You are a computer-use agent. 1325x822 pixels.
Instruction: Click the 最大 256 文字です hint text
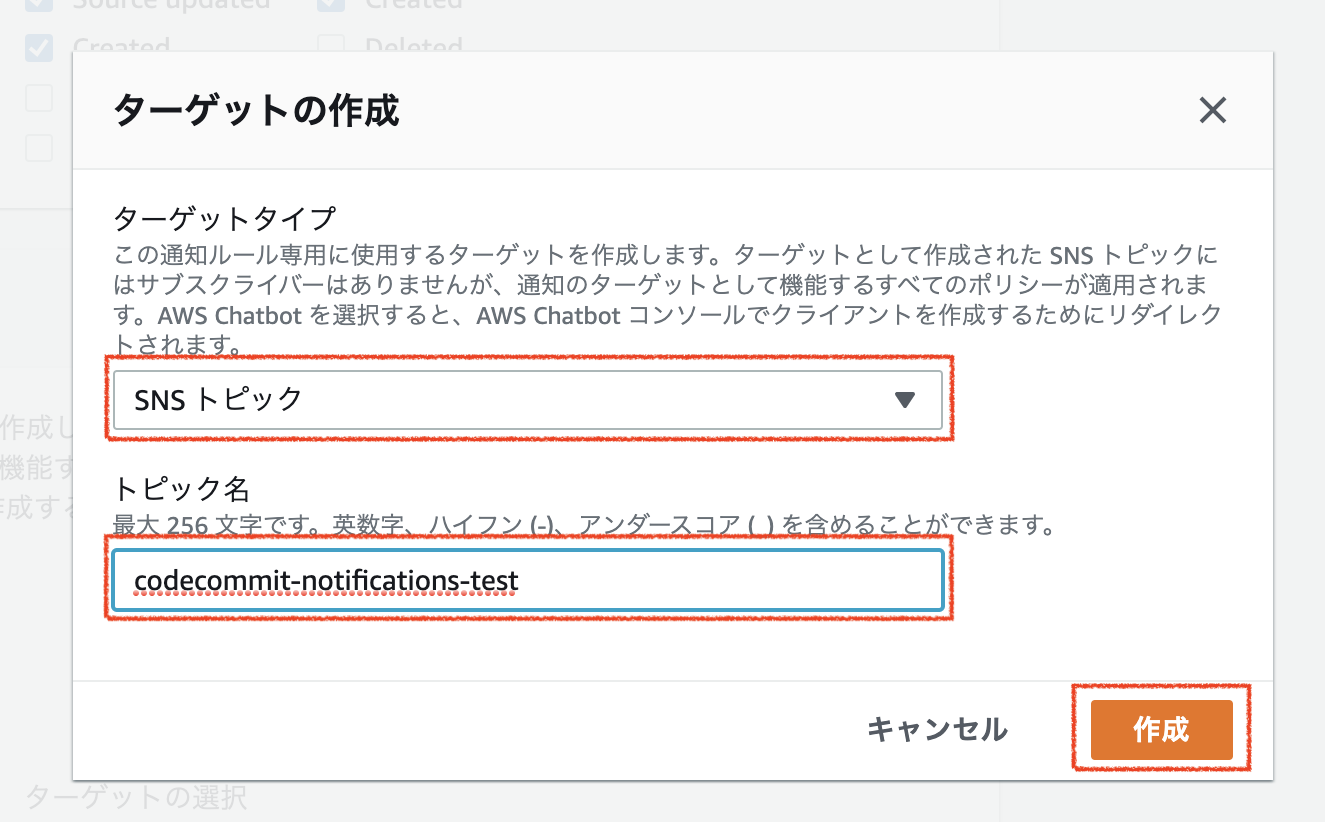point(584,524)
